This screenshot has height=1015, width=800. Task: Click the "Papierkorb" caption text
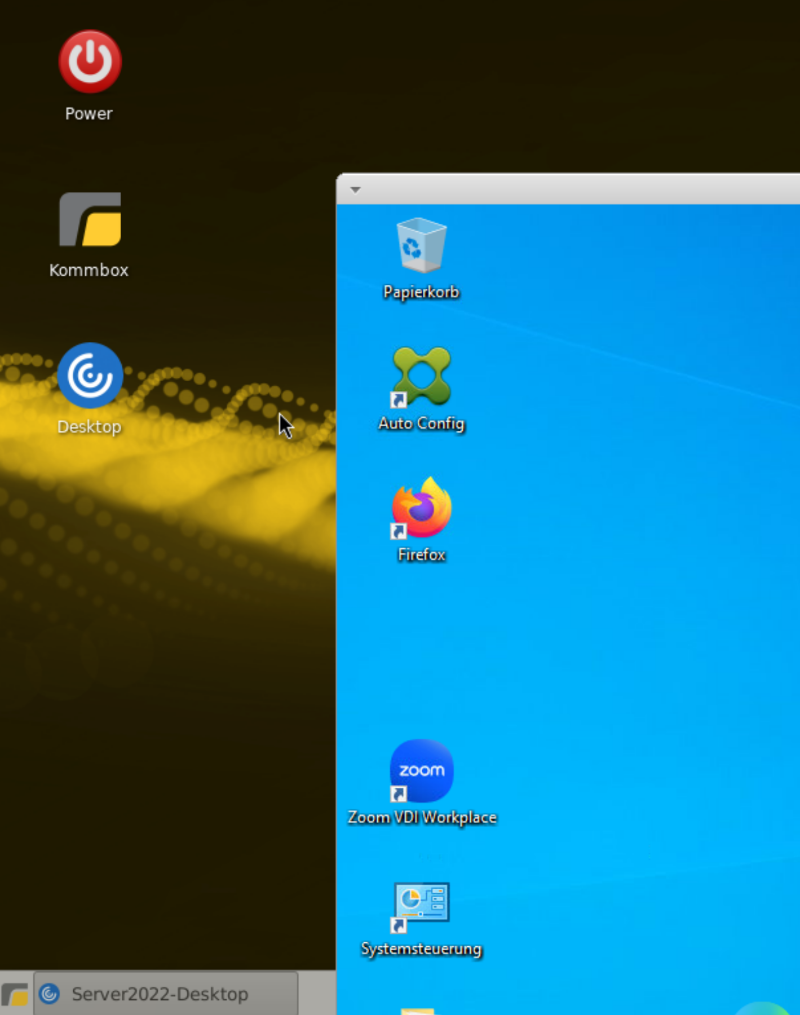coord(421,292)
